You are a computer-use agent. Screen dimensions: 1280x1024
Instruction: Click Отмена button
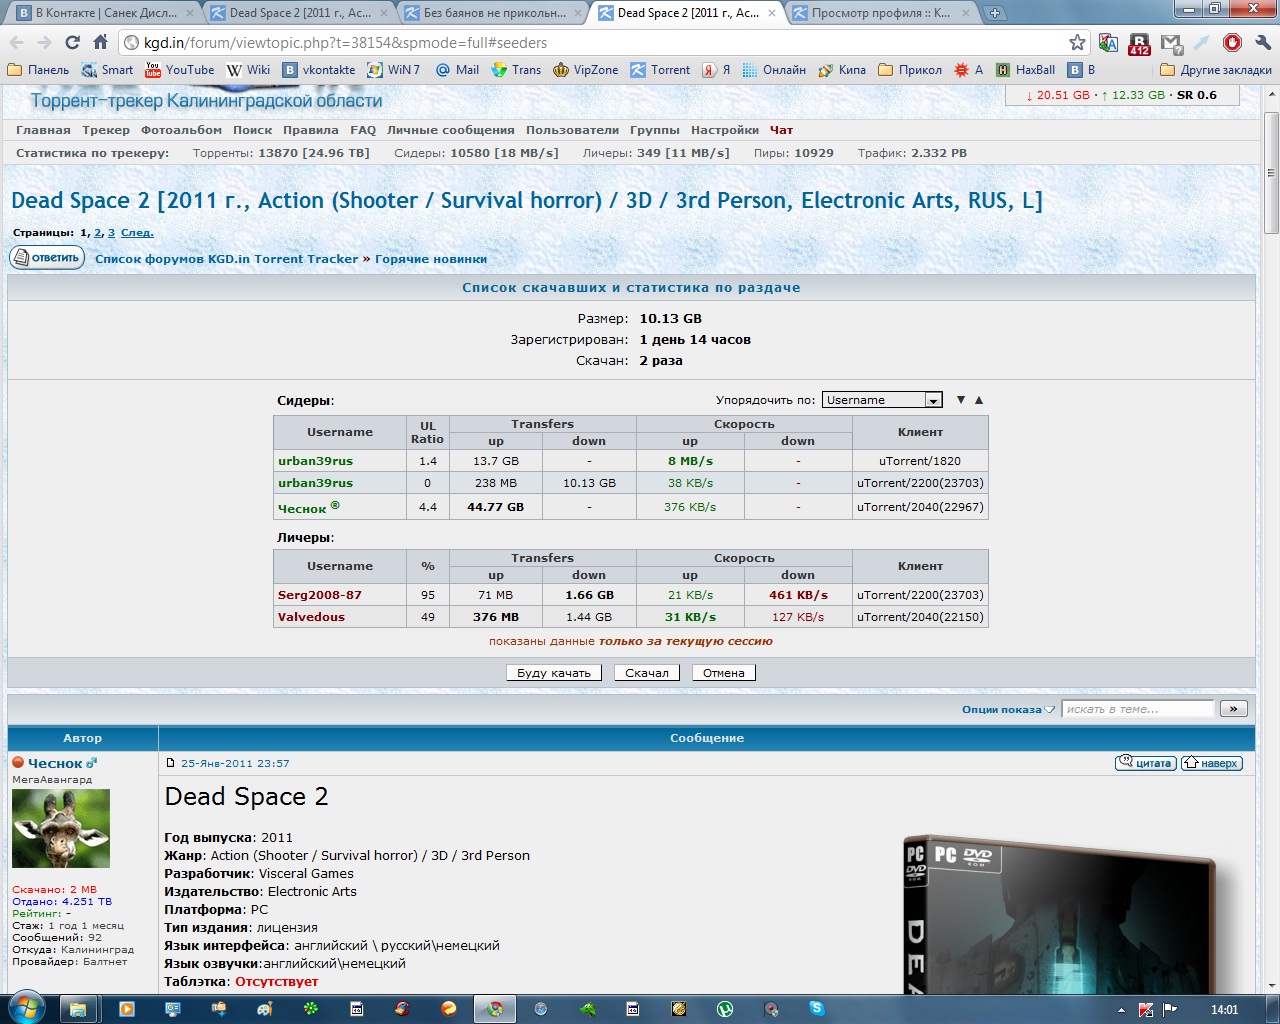coord(723,673)
